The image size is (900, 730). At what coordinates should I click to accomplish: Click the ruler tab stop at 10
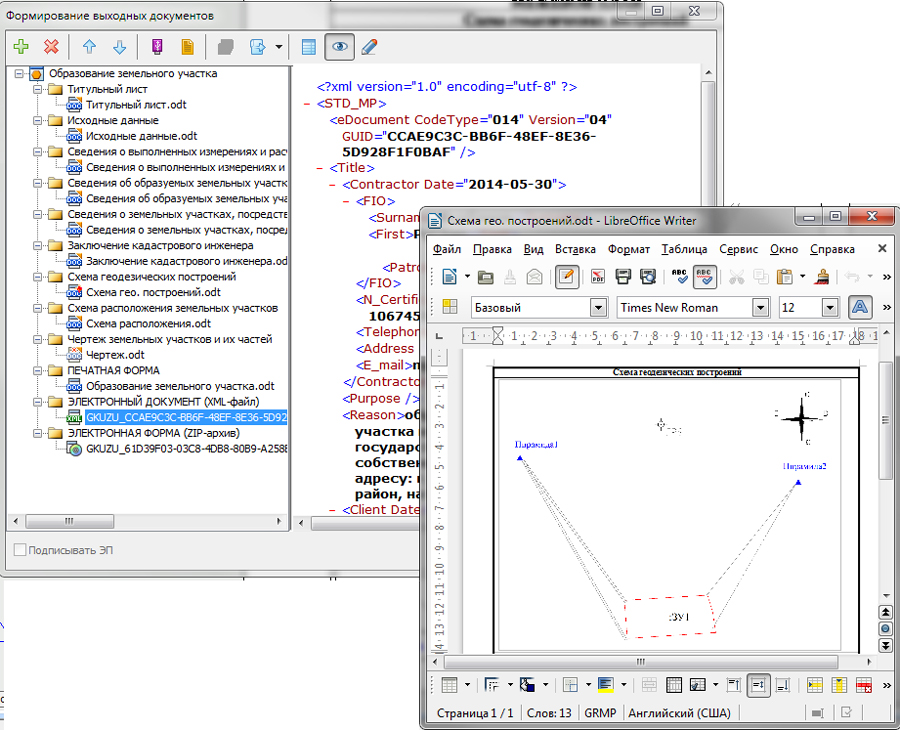(696, 336)
